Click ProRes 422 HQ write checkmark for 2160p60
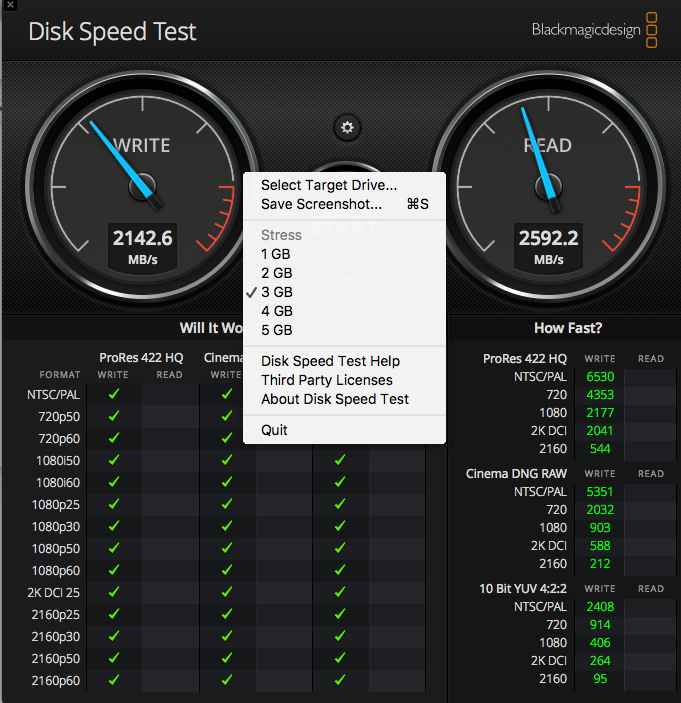 tap(114, 680)
